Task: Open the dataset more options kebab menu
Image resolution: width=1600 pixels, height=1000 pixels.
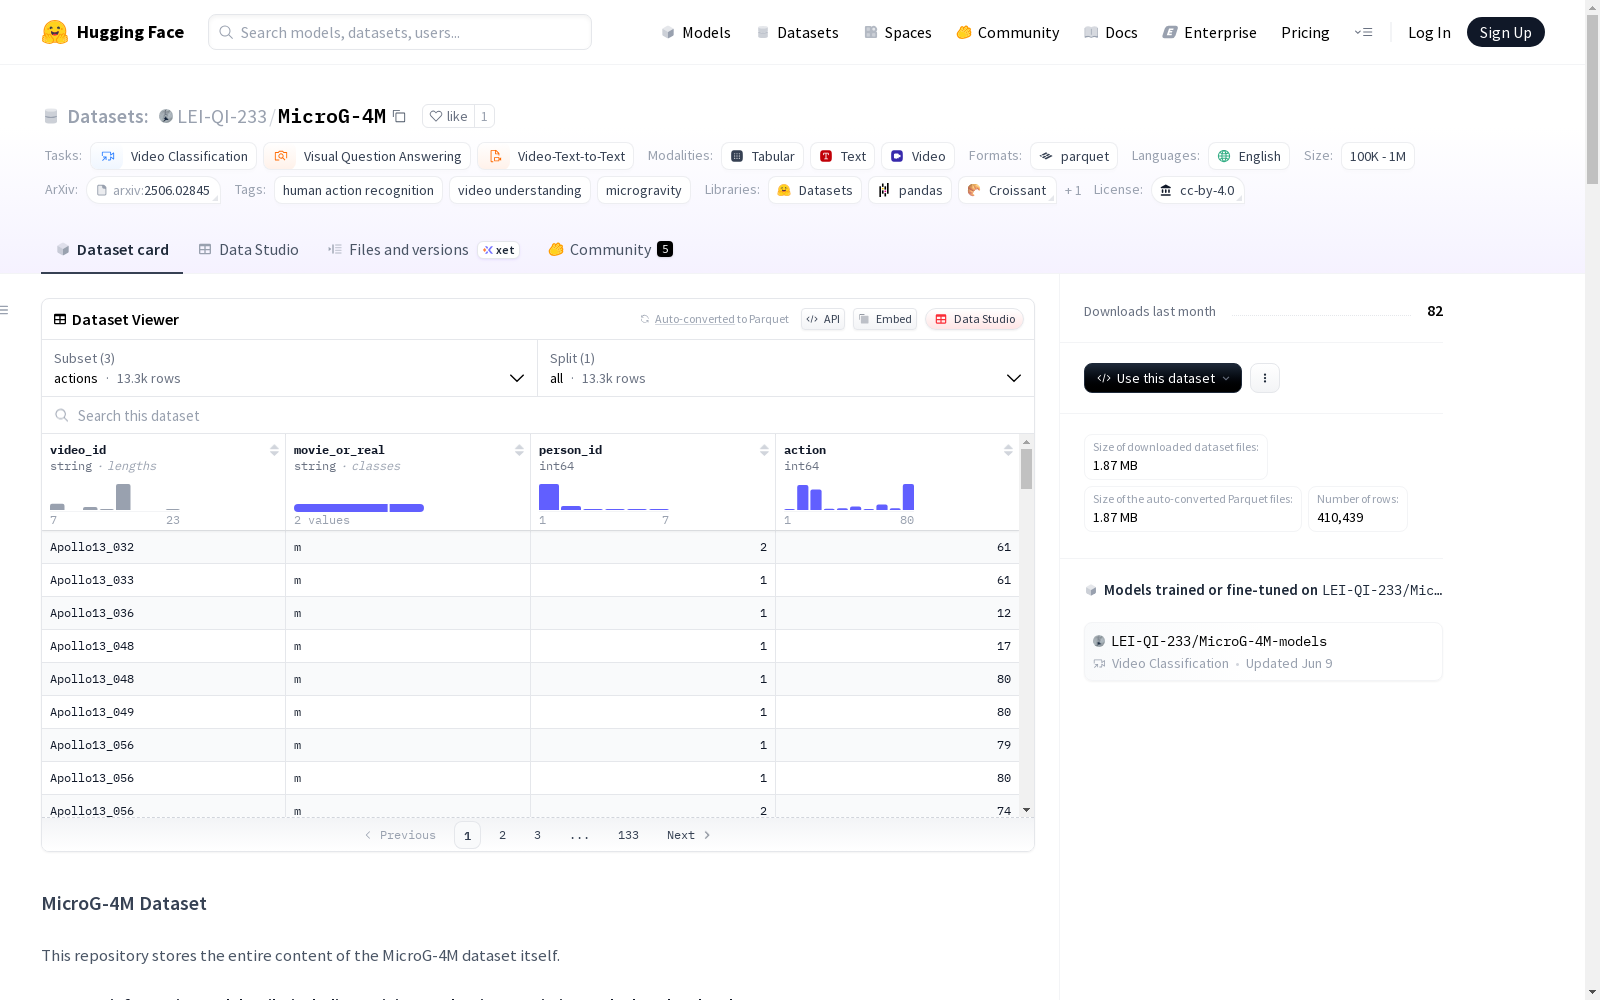Action: tap(1265, 378)
